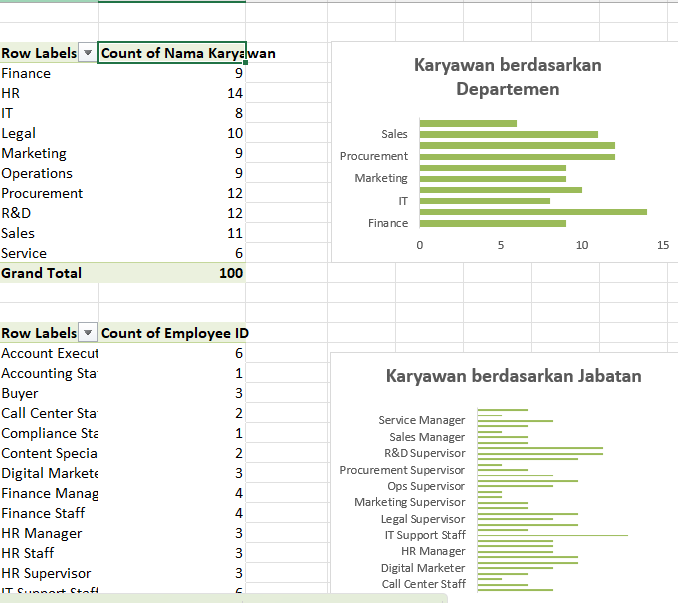
Task: Select the Sales count value 11
Action: coord(235,233)
